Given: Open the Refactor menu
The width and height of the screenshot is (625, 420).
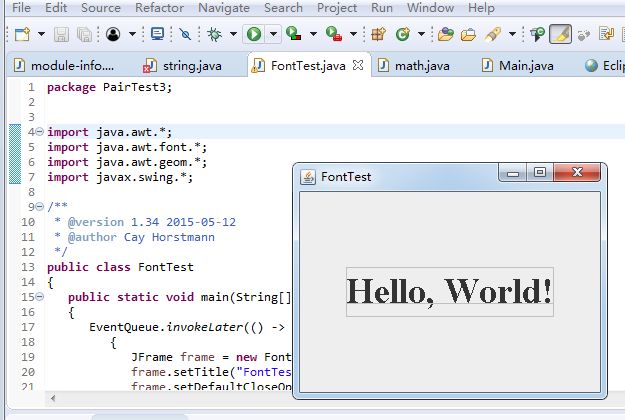Looking at the screenshot, I should [x=159, y=8].
